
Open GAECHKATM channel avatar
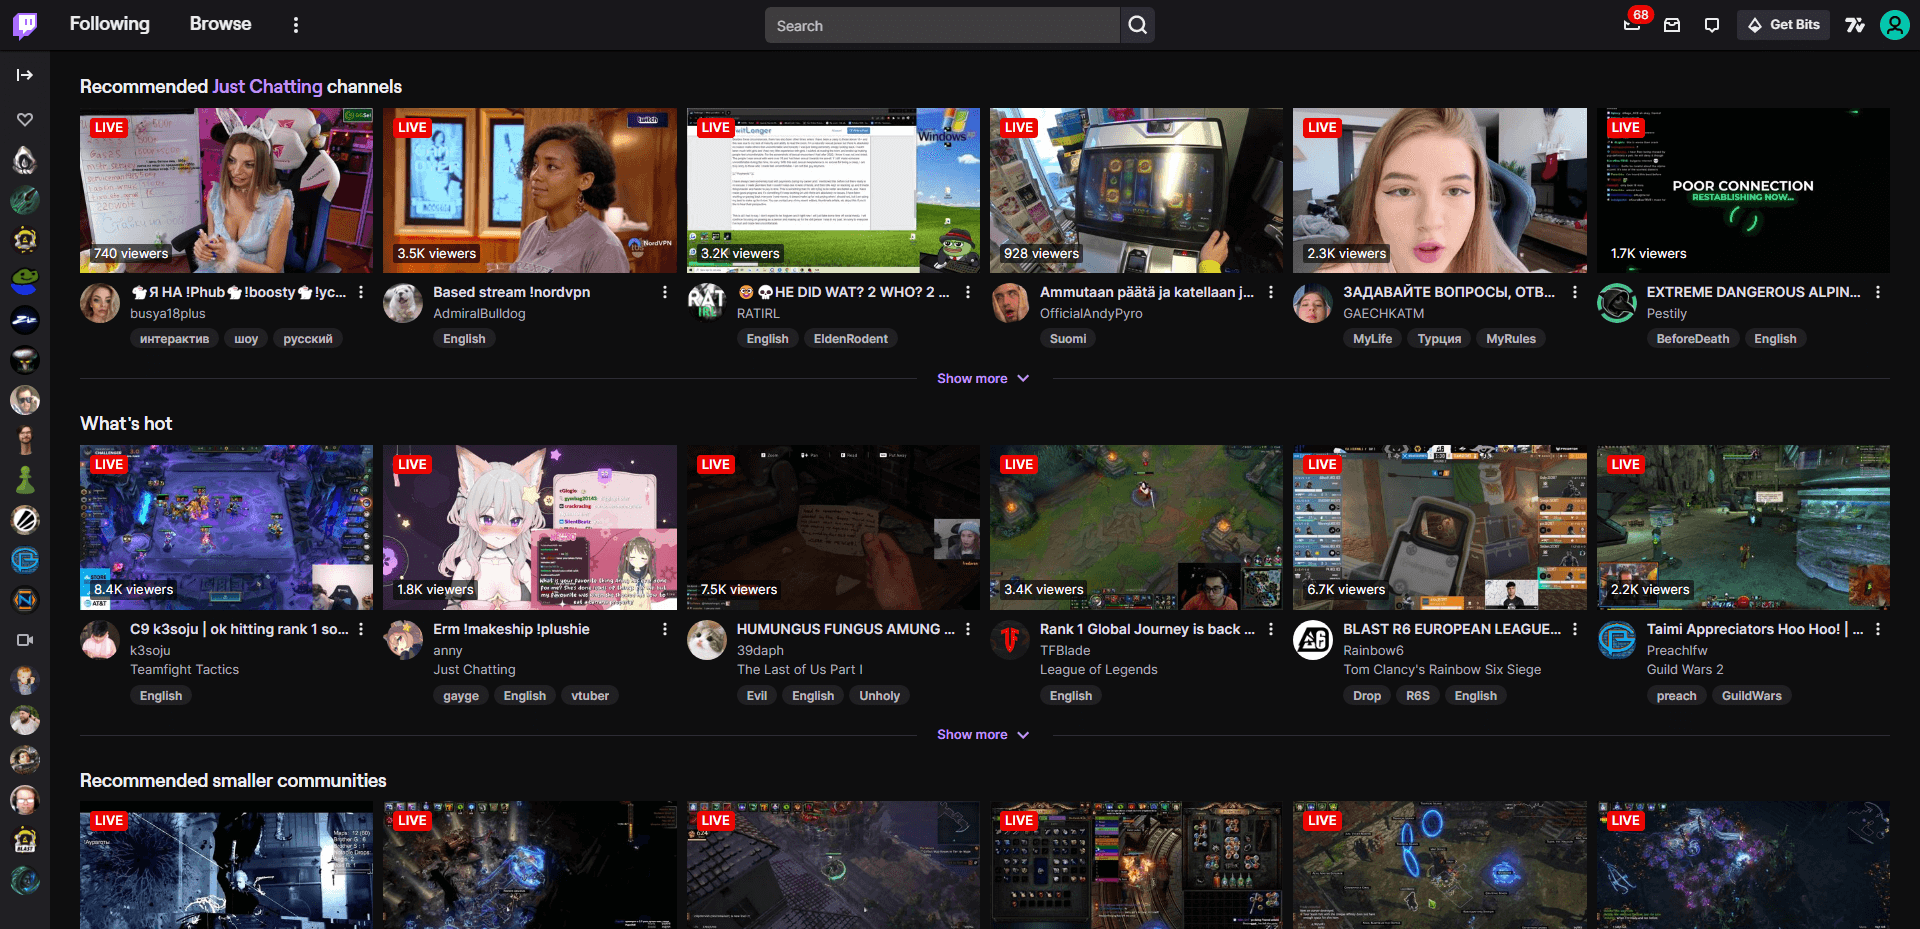[1313, 303]
